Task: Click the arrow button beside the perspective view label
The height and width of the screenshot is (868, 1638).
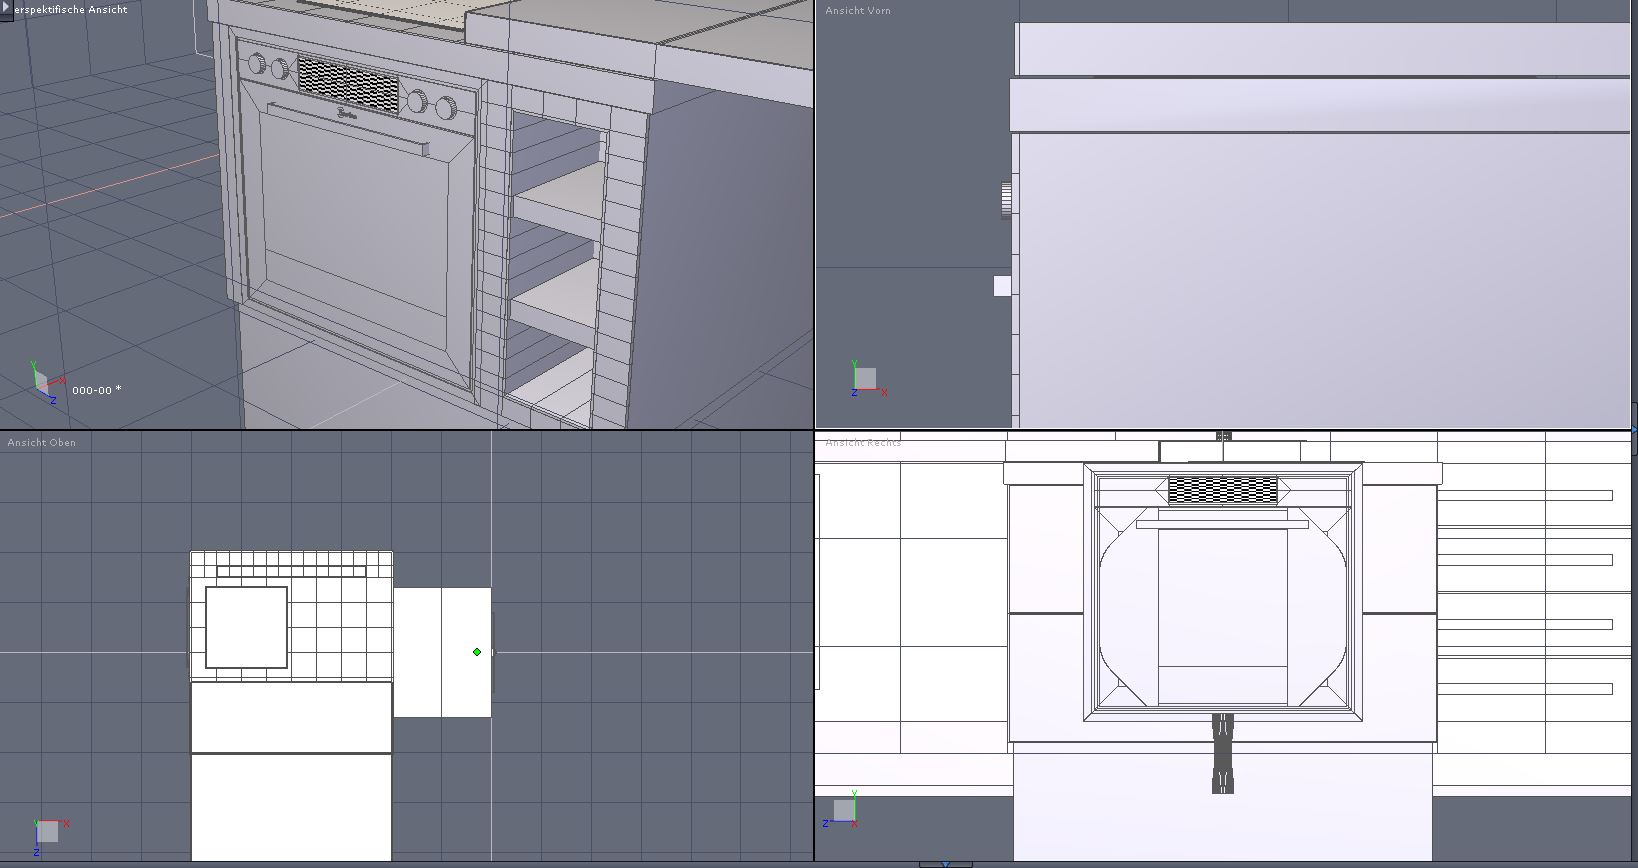Action: (x=6, y=8)
